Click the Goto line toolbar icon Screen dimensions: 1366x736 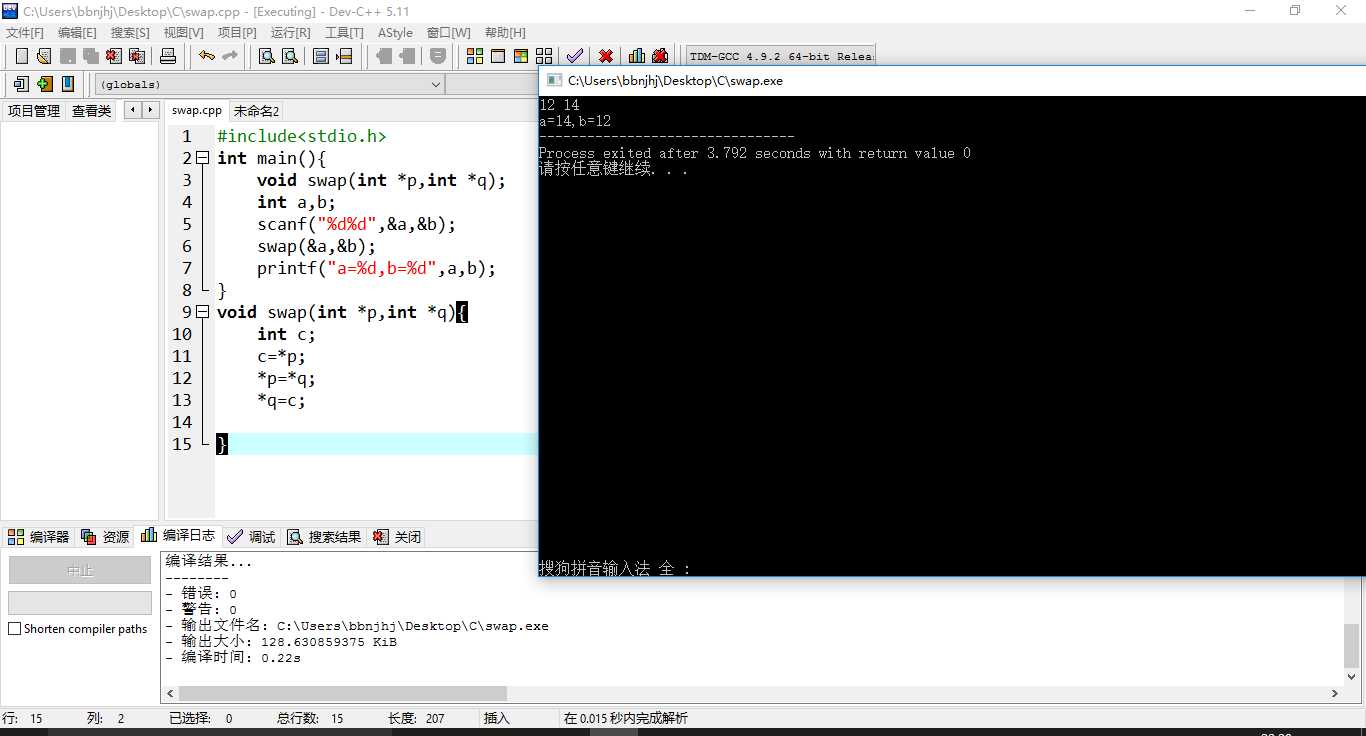click(344, 56)
